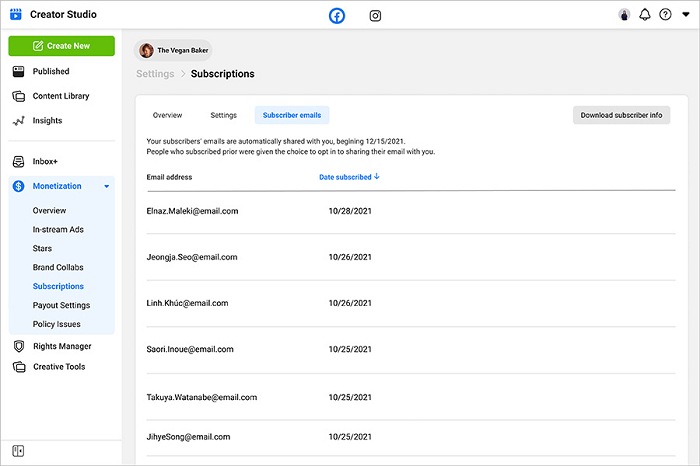700x466 pixels.
Task: Open Creative Tools in sidebar
Action: pos(59,367)
